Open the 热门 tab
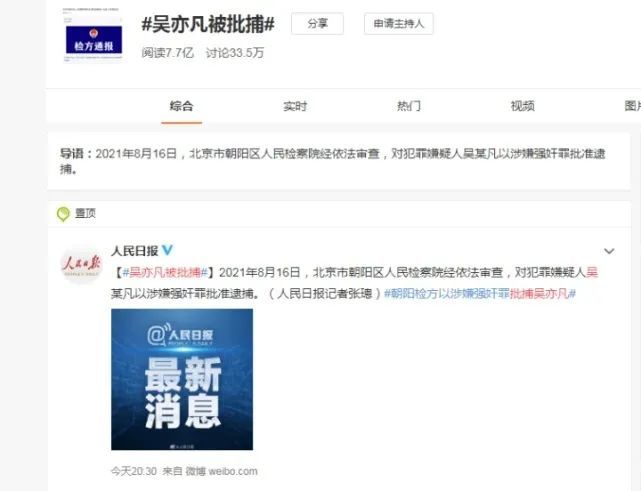641x491 pixels. pyautogui.click(x=408, y=106)
